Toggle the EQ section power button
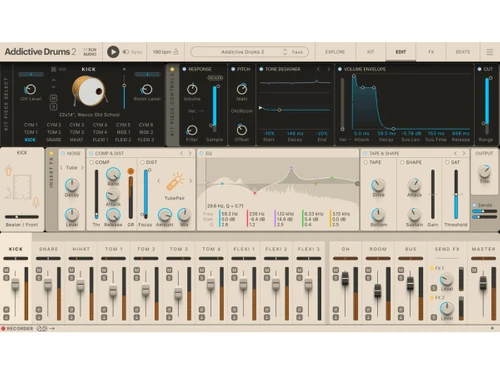The width and height of the screenshot is (500, 375). pyautogui.click(x=201, y=153)
